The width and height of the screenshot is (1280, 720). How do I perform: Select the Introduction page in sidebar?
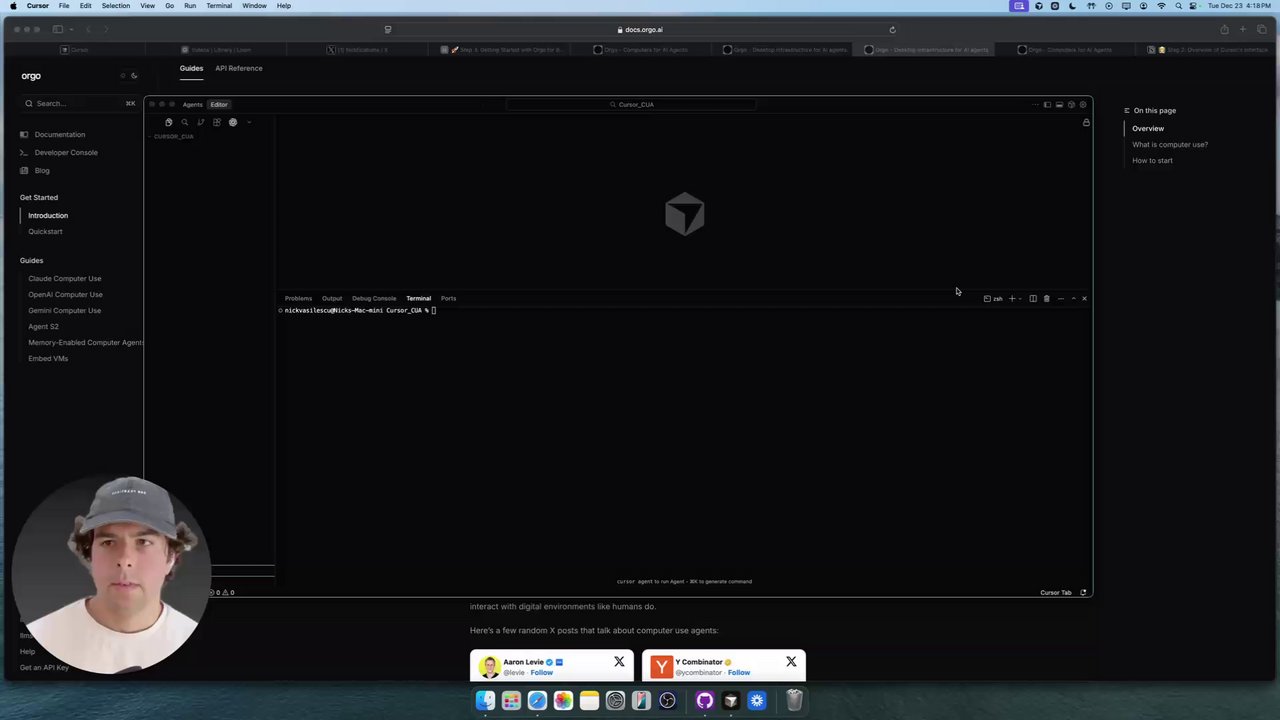click(x=48, y=215)
